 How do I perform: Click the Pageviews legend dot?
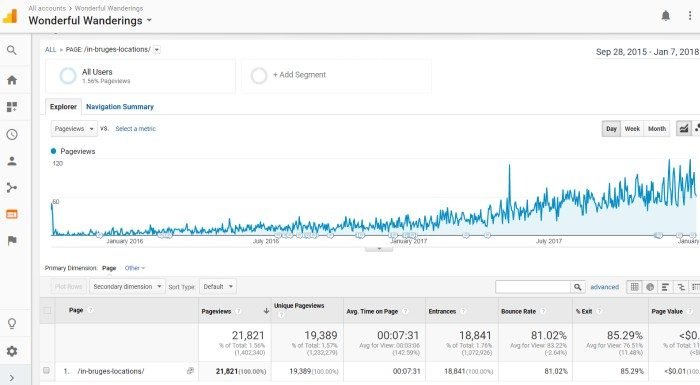pos(54,151)
